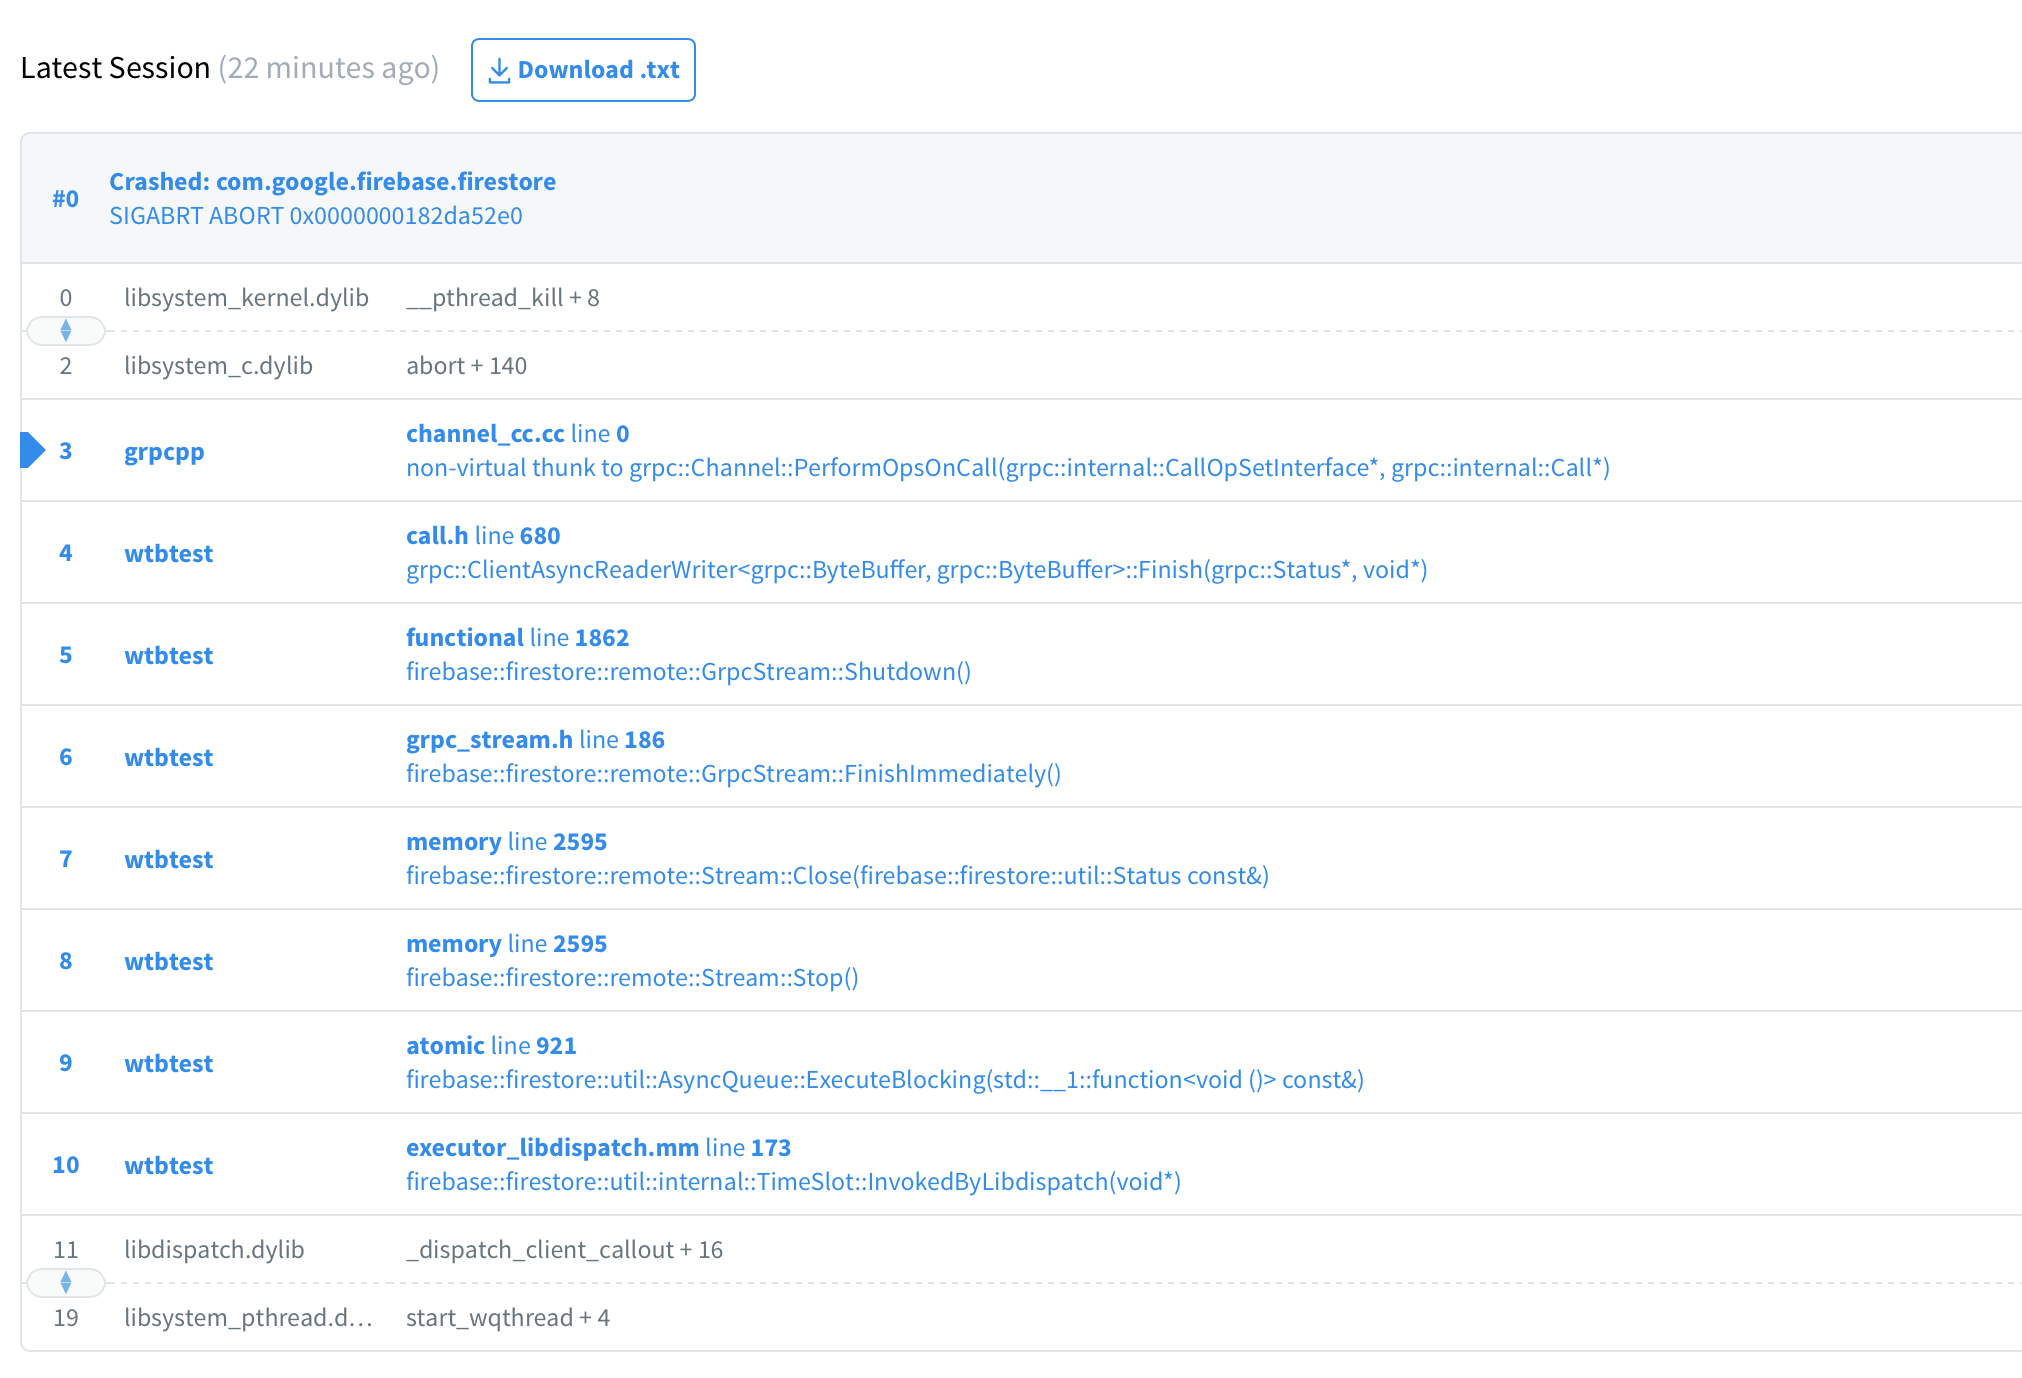Click the grpcpp module name on frame 3
Screen dimensions: 2022x1378
click(x=164, y=451)
